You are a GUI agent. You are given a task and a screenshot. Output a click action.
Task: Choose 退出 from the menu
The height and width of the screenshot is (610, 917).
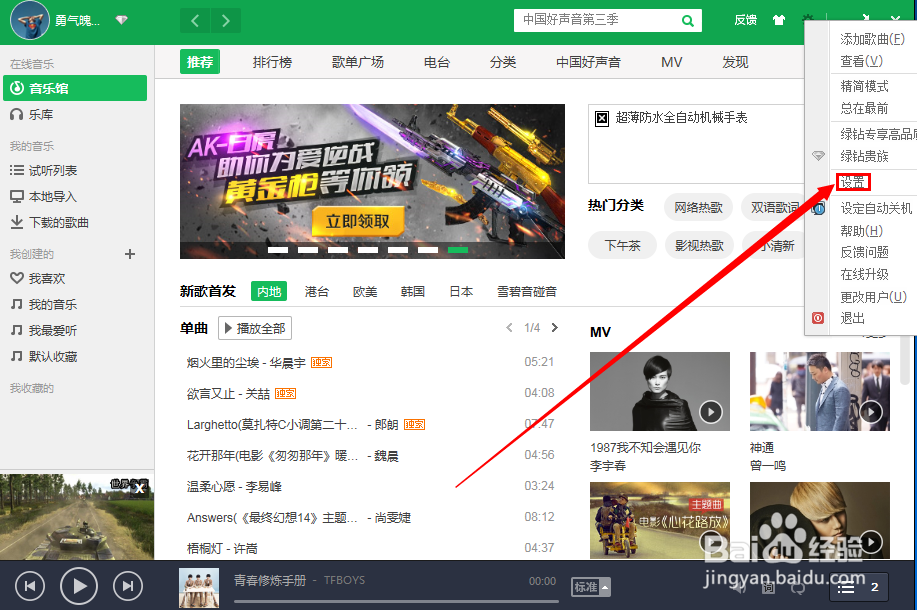852,318
